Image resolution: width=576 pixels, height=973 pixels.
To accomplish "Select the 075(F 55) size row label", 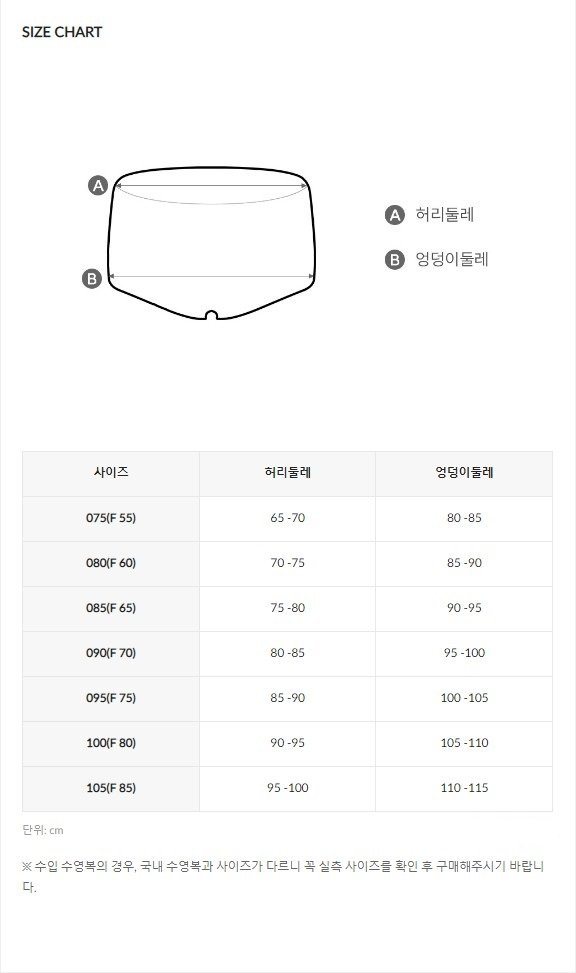I will click(x=111, y=518).
